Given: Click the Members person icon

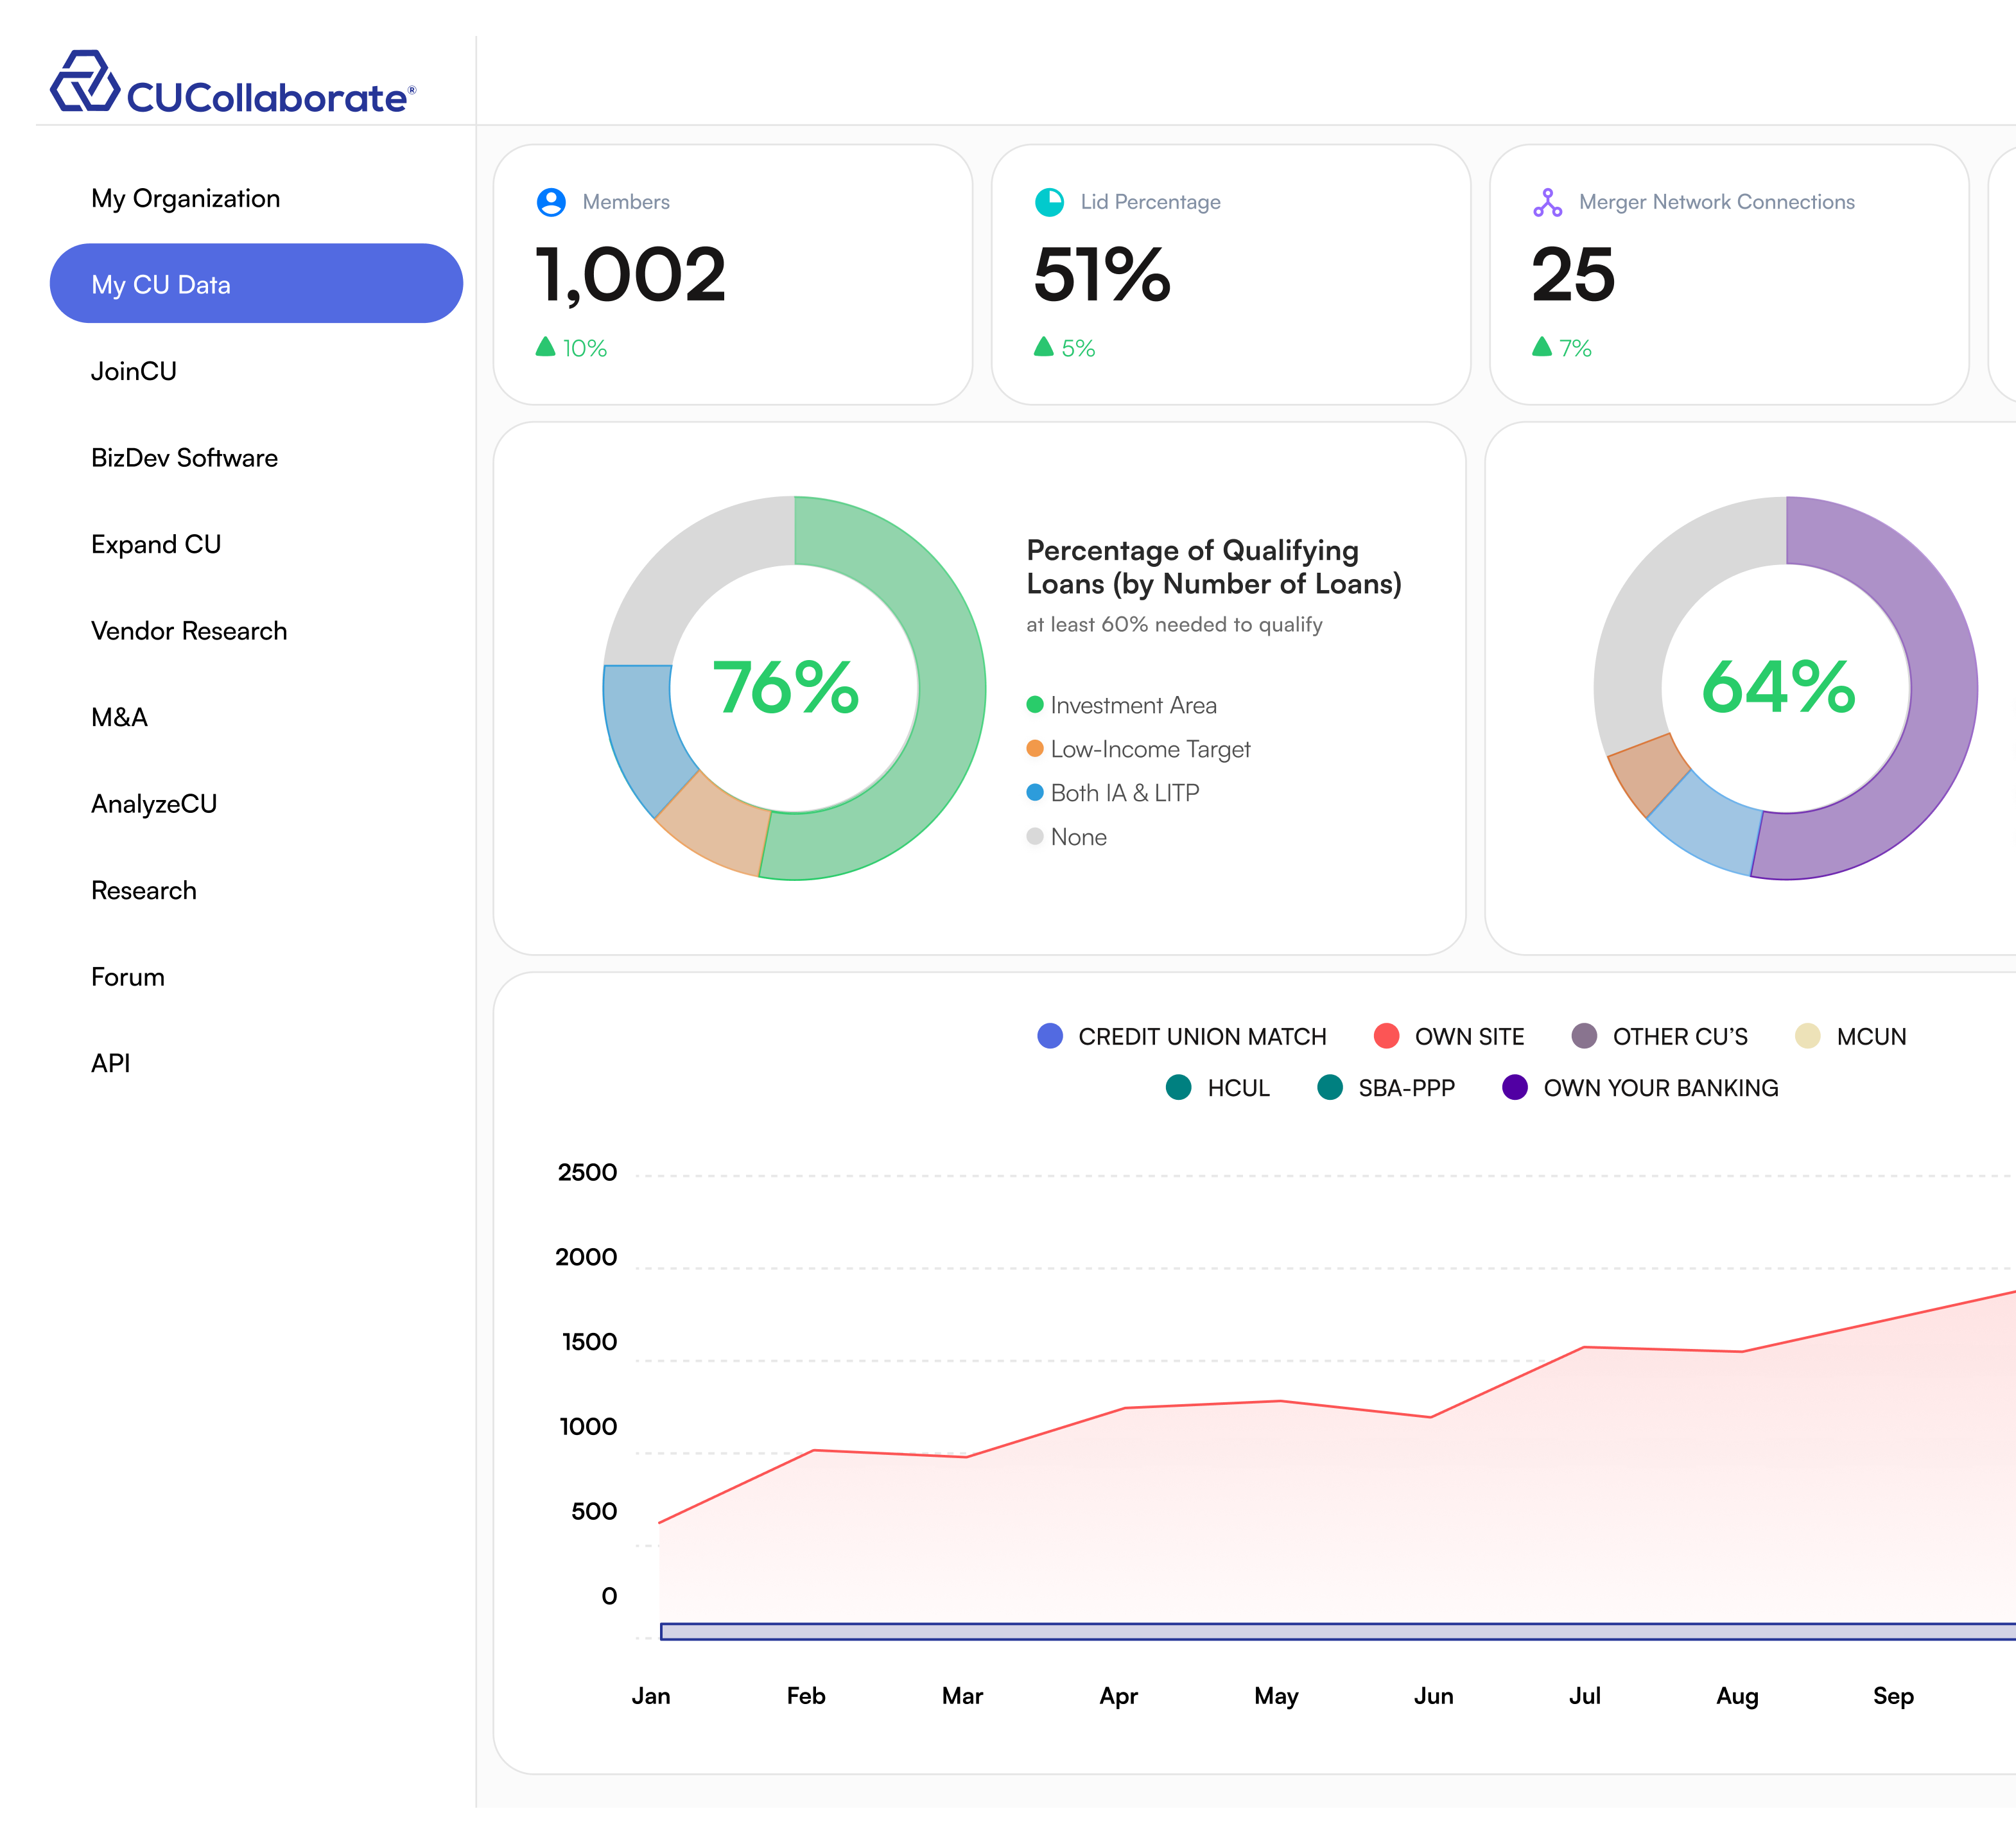Looking at the screenshot, I should 551,202.
